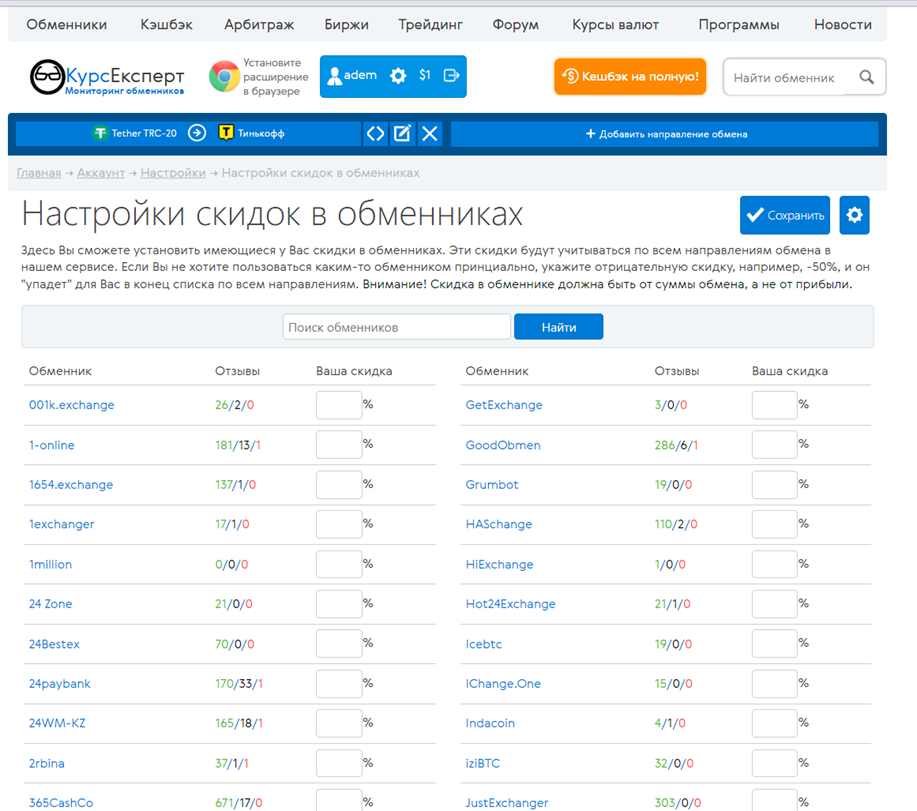Open the Форум menu item
This screenshot has height=811, width=917.
click(515, 25)
